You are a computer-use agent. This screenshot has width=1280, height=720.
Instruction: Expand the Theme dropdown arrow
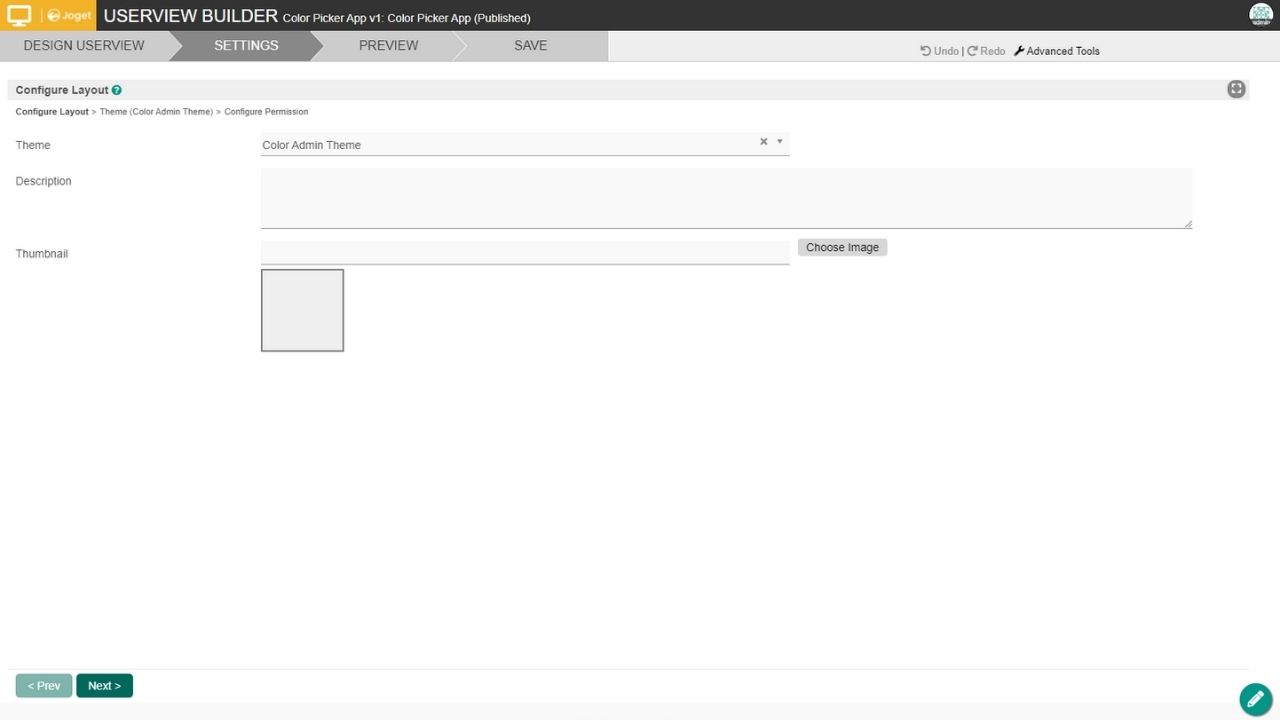tap(780, 142)
